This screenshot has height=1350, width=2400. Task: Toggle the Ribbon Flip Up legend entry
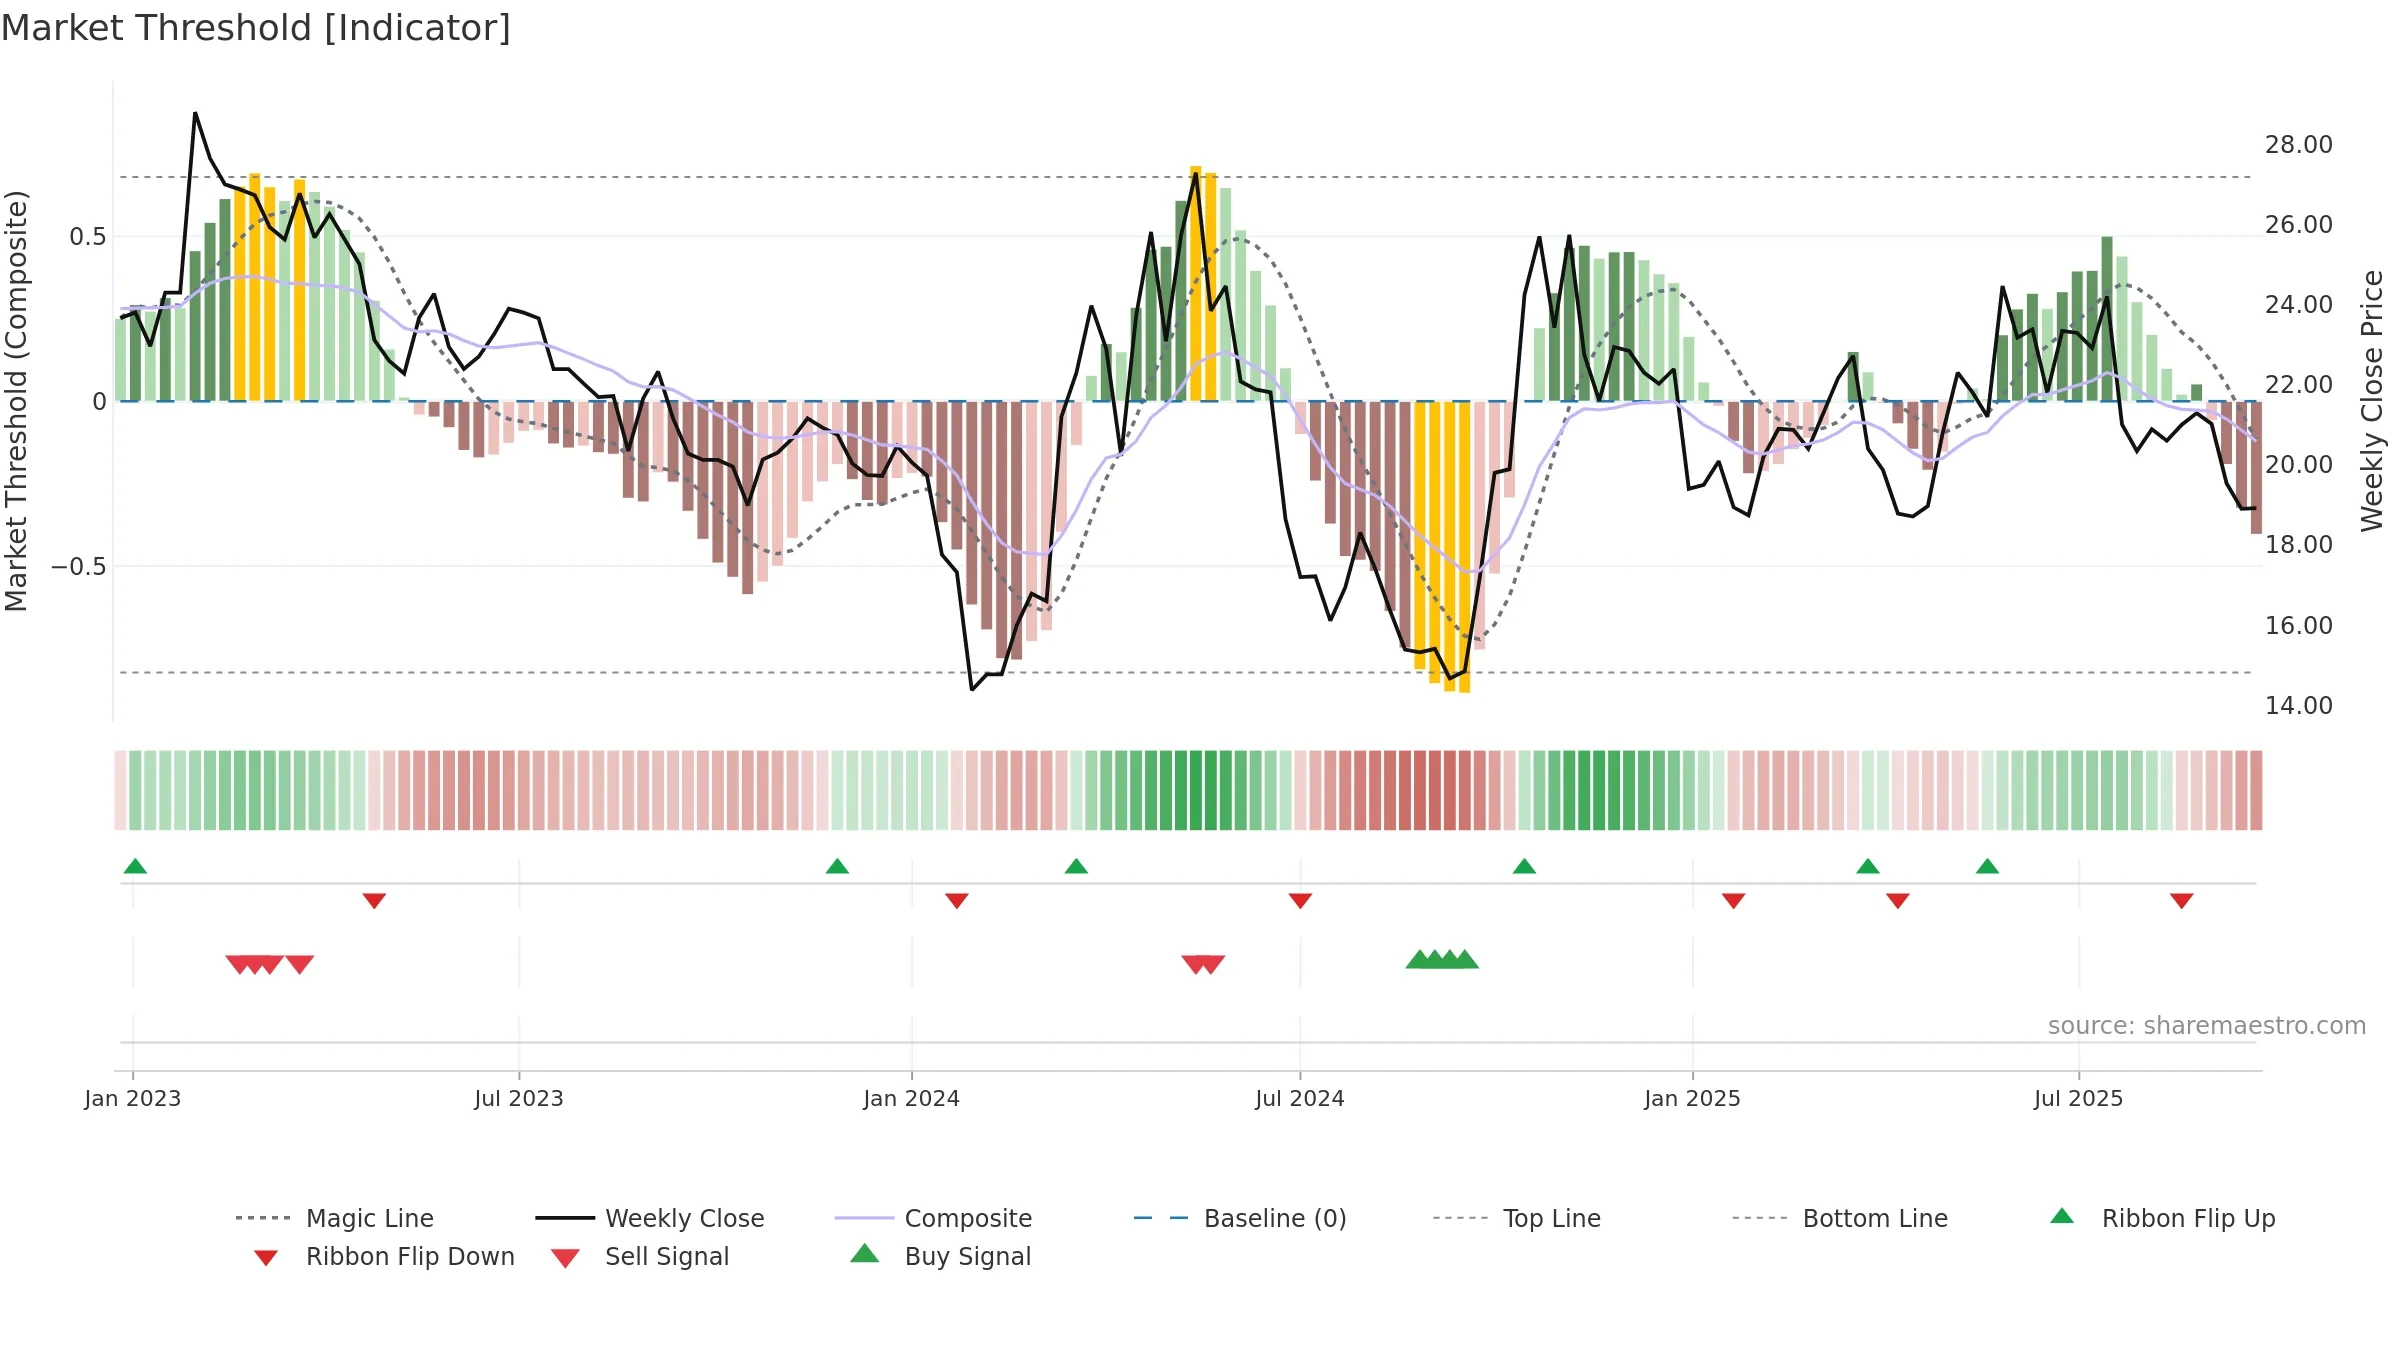[2162, 1218]
